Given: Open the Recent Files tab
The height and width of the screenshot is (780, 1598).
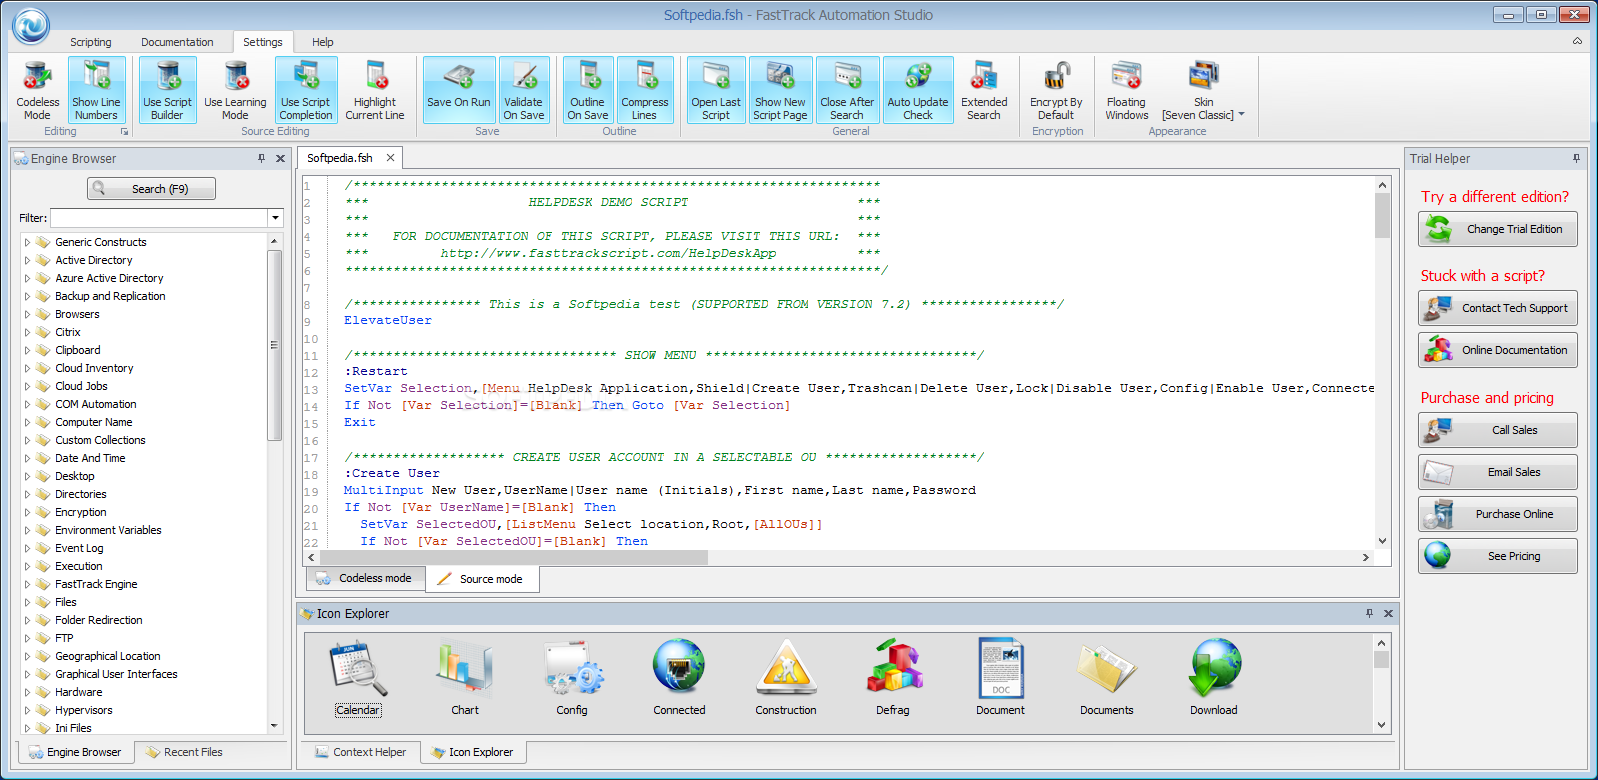Looking at the screenshot, I should click(185, 752).
